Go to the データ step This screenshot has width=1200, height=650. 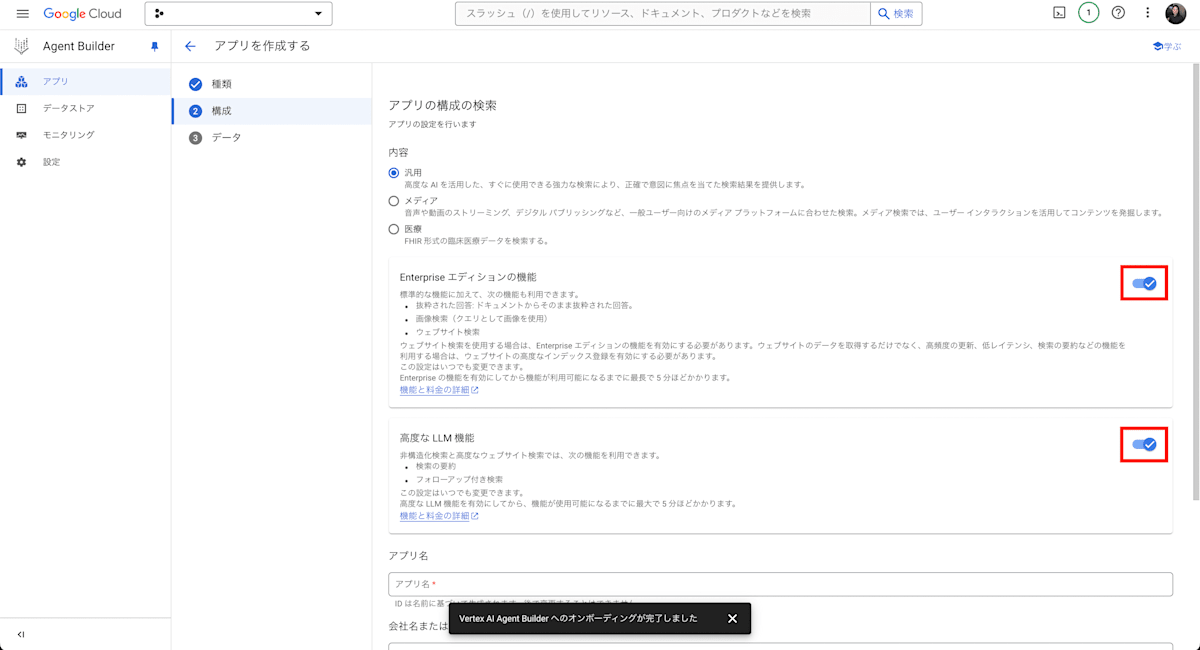(272, 138)
